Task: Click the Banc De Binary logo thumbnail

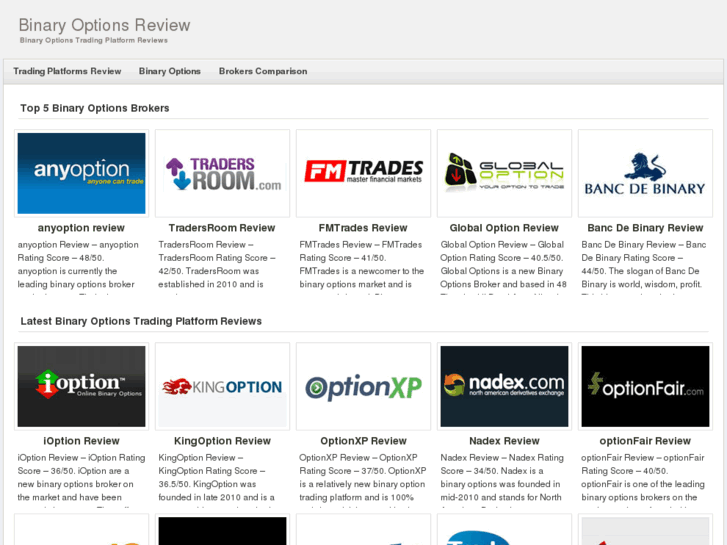Action: pyautogui.click(x=645, y=173)
